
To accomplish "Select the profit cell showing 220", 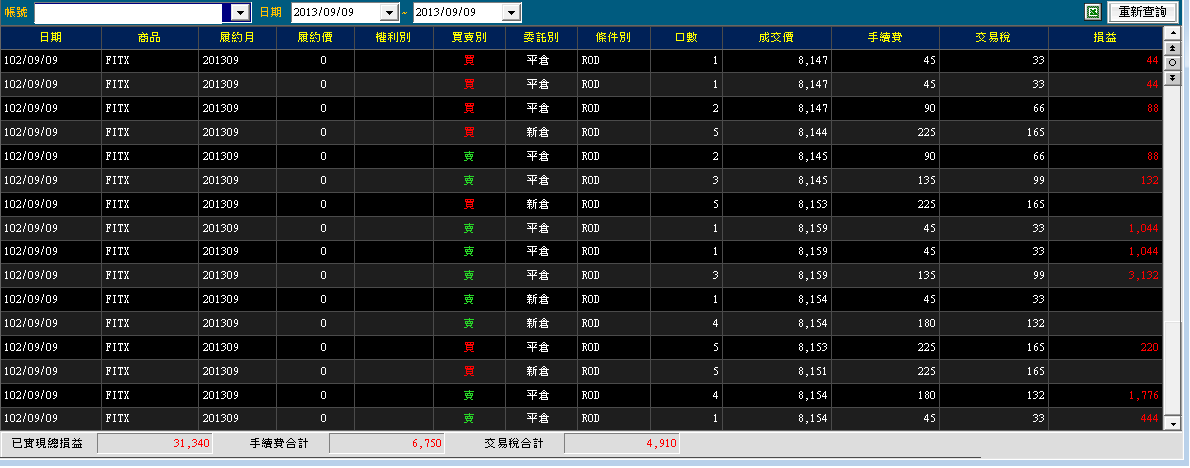I will 1105,347.
